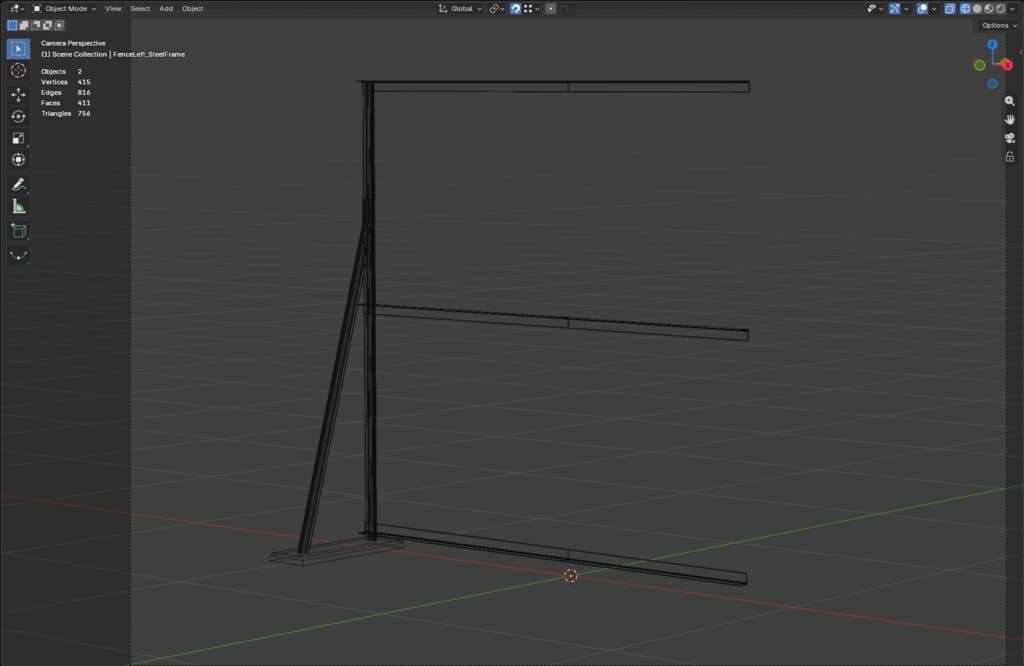Toggle proportional editing button

click(x=551, y=8)
